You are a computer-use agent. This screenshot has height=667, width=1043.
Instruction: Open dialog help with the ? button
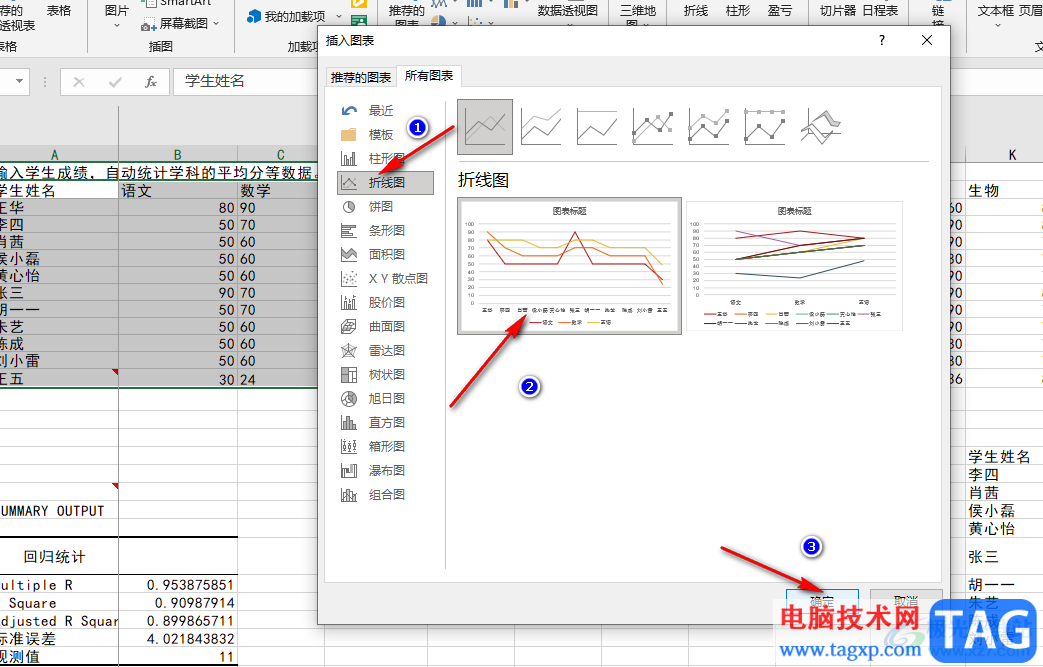882,41
